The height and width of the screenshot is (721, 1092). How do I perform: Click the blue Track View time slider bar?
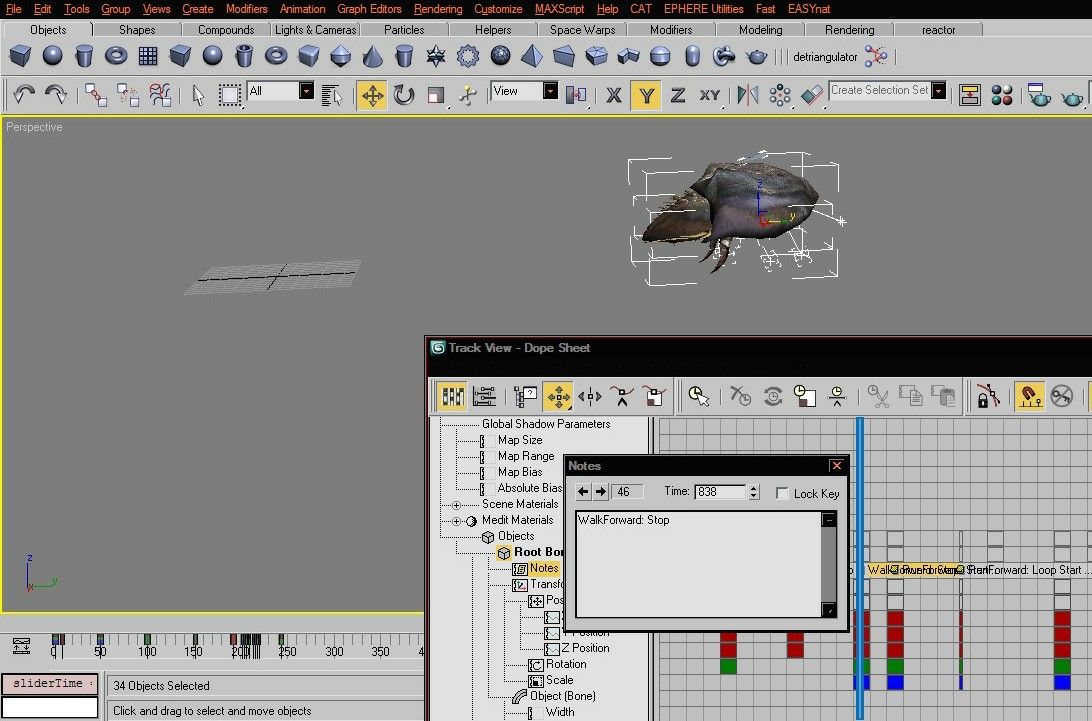(860, 568)
